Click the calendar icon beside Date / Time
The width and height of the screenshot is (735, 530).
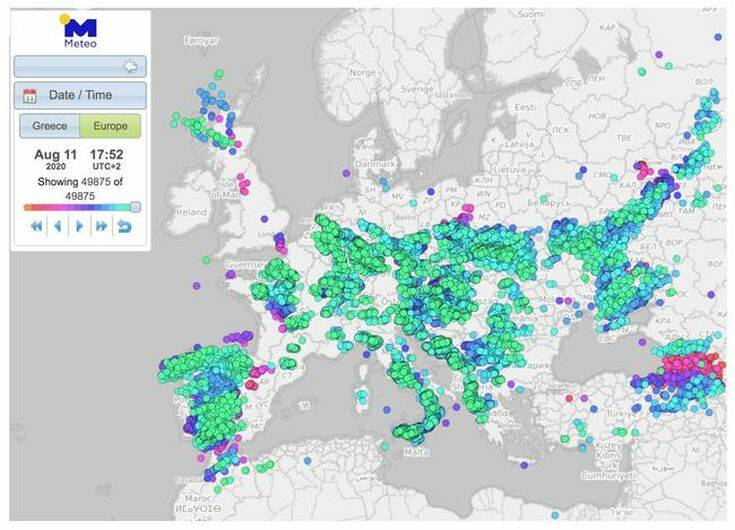click(30, 96)
